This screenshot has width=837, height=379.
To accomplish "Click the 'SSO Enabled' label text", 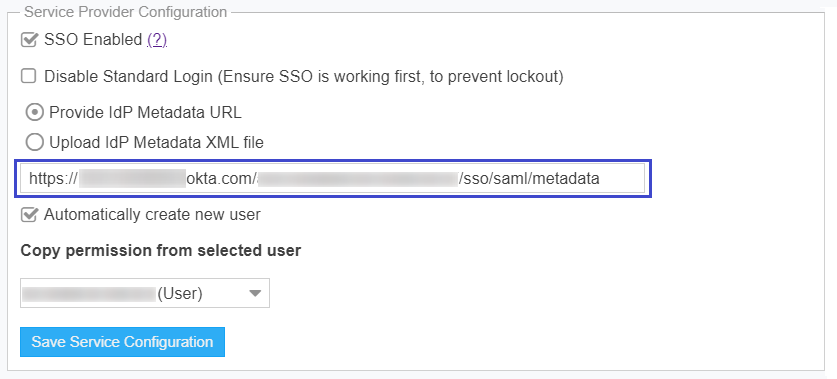I will coord(93,40).
